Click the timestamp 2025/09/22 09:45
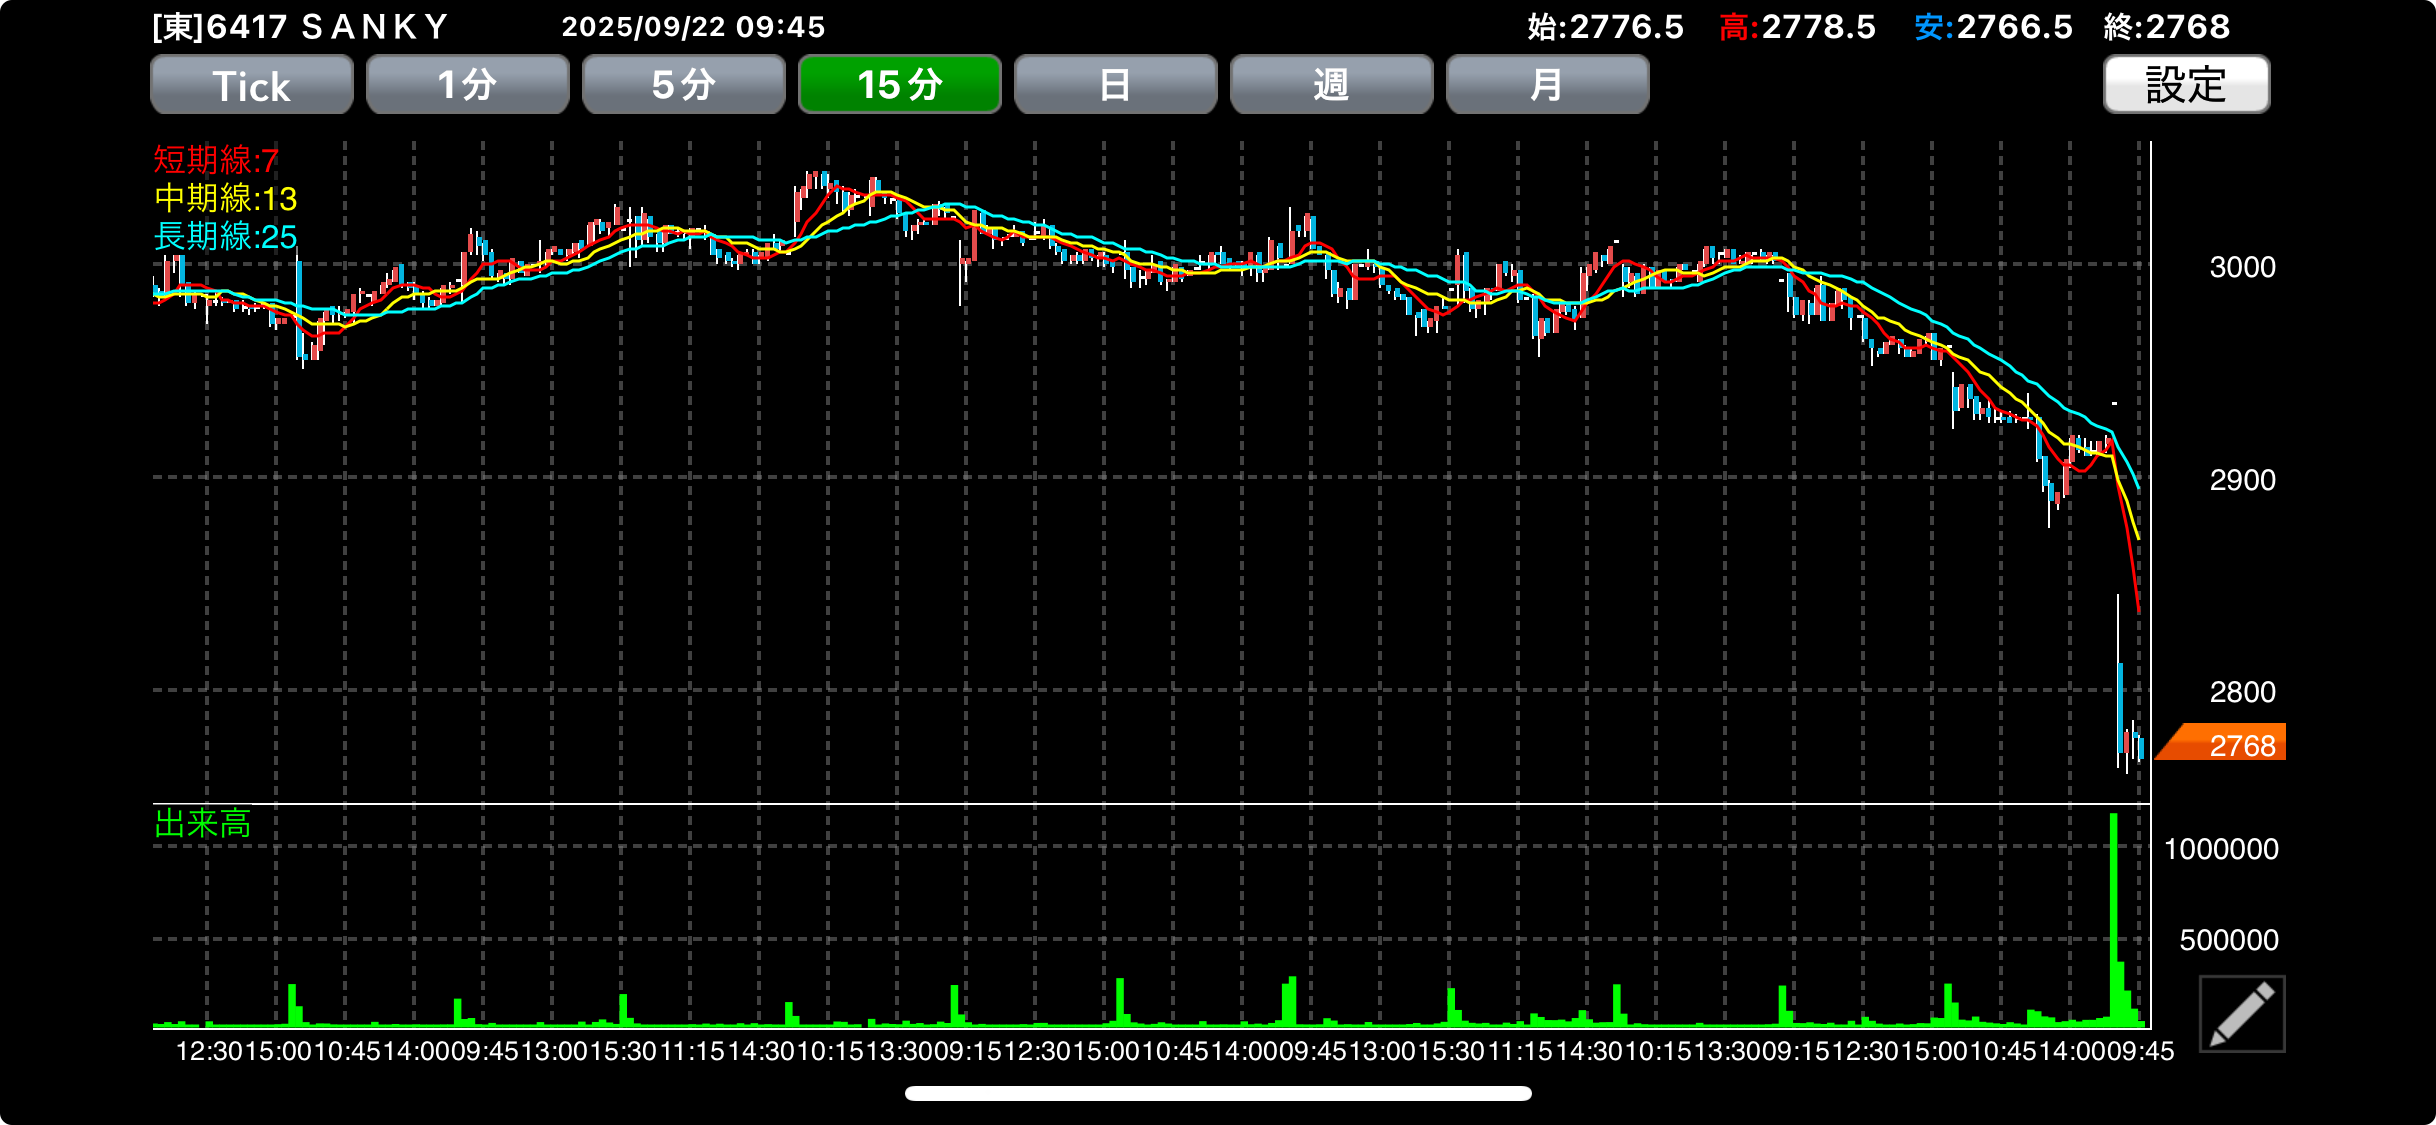This screenshot has height=1125, width=2436. tap(693, 27)
